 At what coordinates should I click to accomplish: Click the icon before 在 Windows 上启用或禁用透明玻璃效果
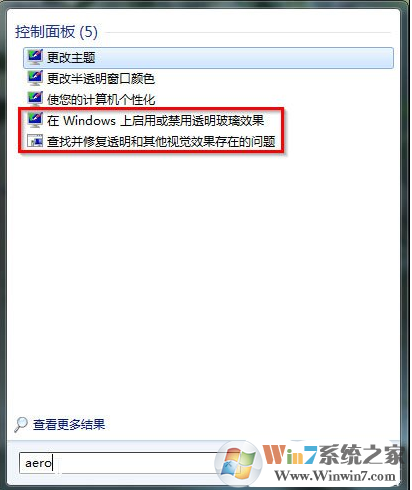pos(35,120)
